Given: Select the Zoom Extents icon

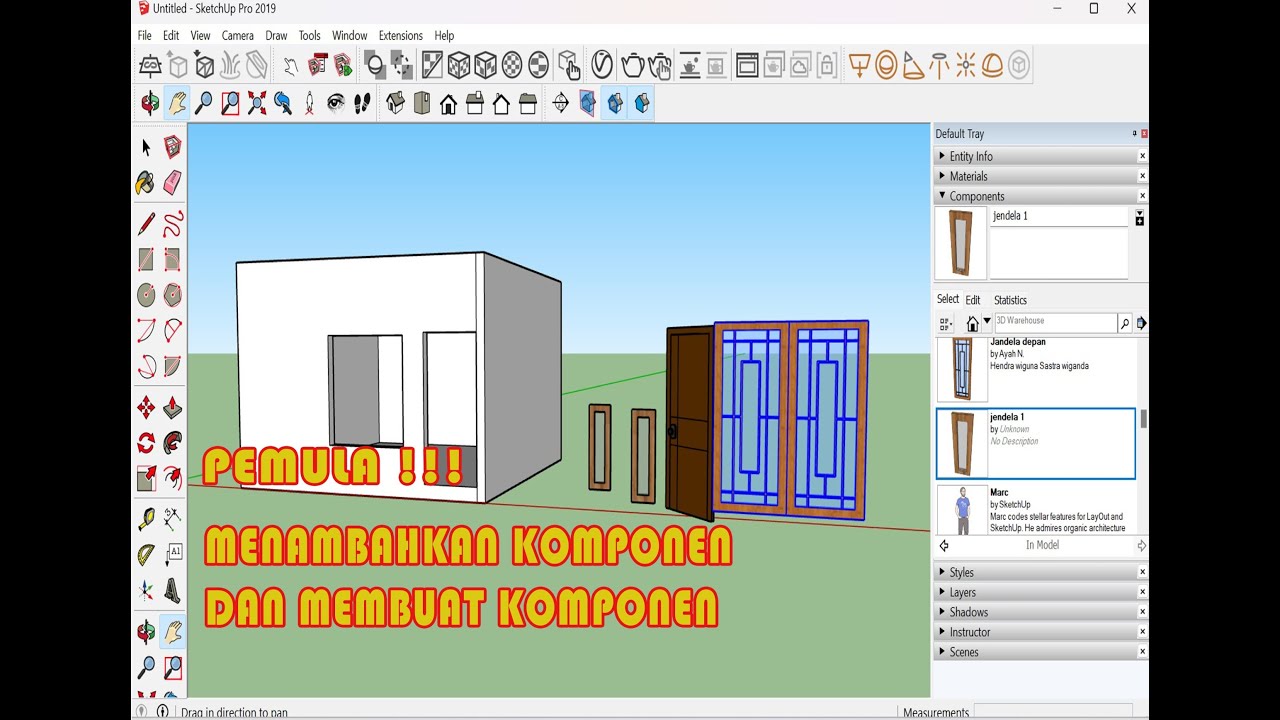Looking at the screenshot, I should pyautogui.click(x=257, y=103).
